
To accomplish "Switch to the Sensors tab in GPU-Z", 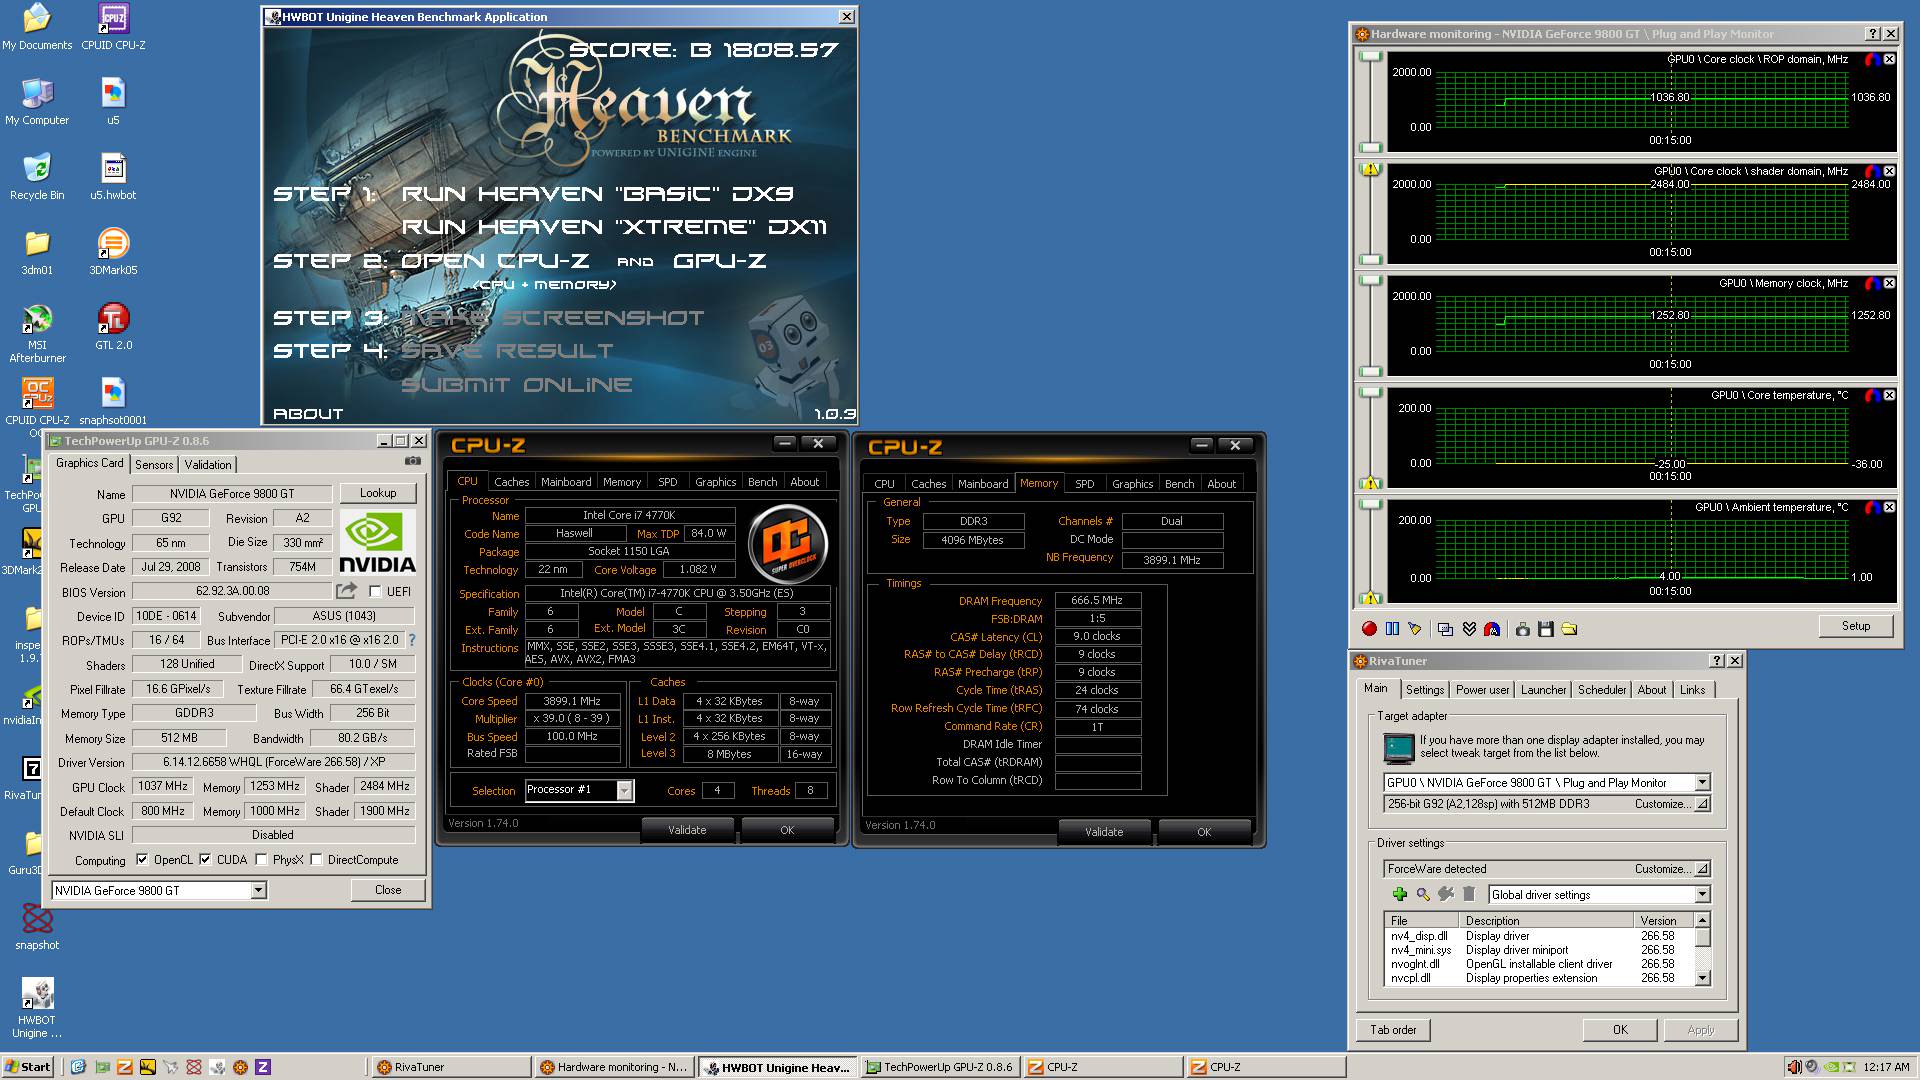I will [154, 465].
